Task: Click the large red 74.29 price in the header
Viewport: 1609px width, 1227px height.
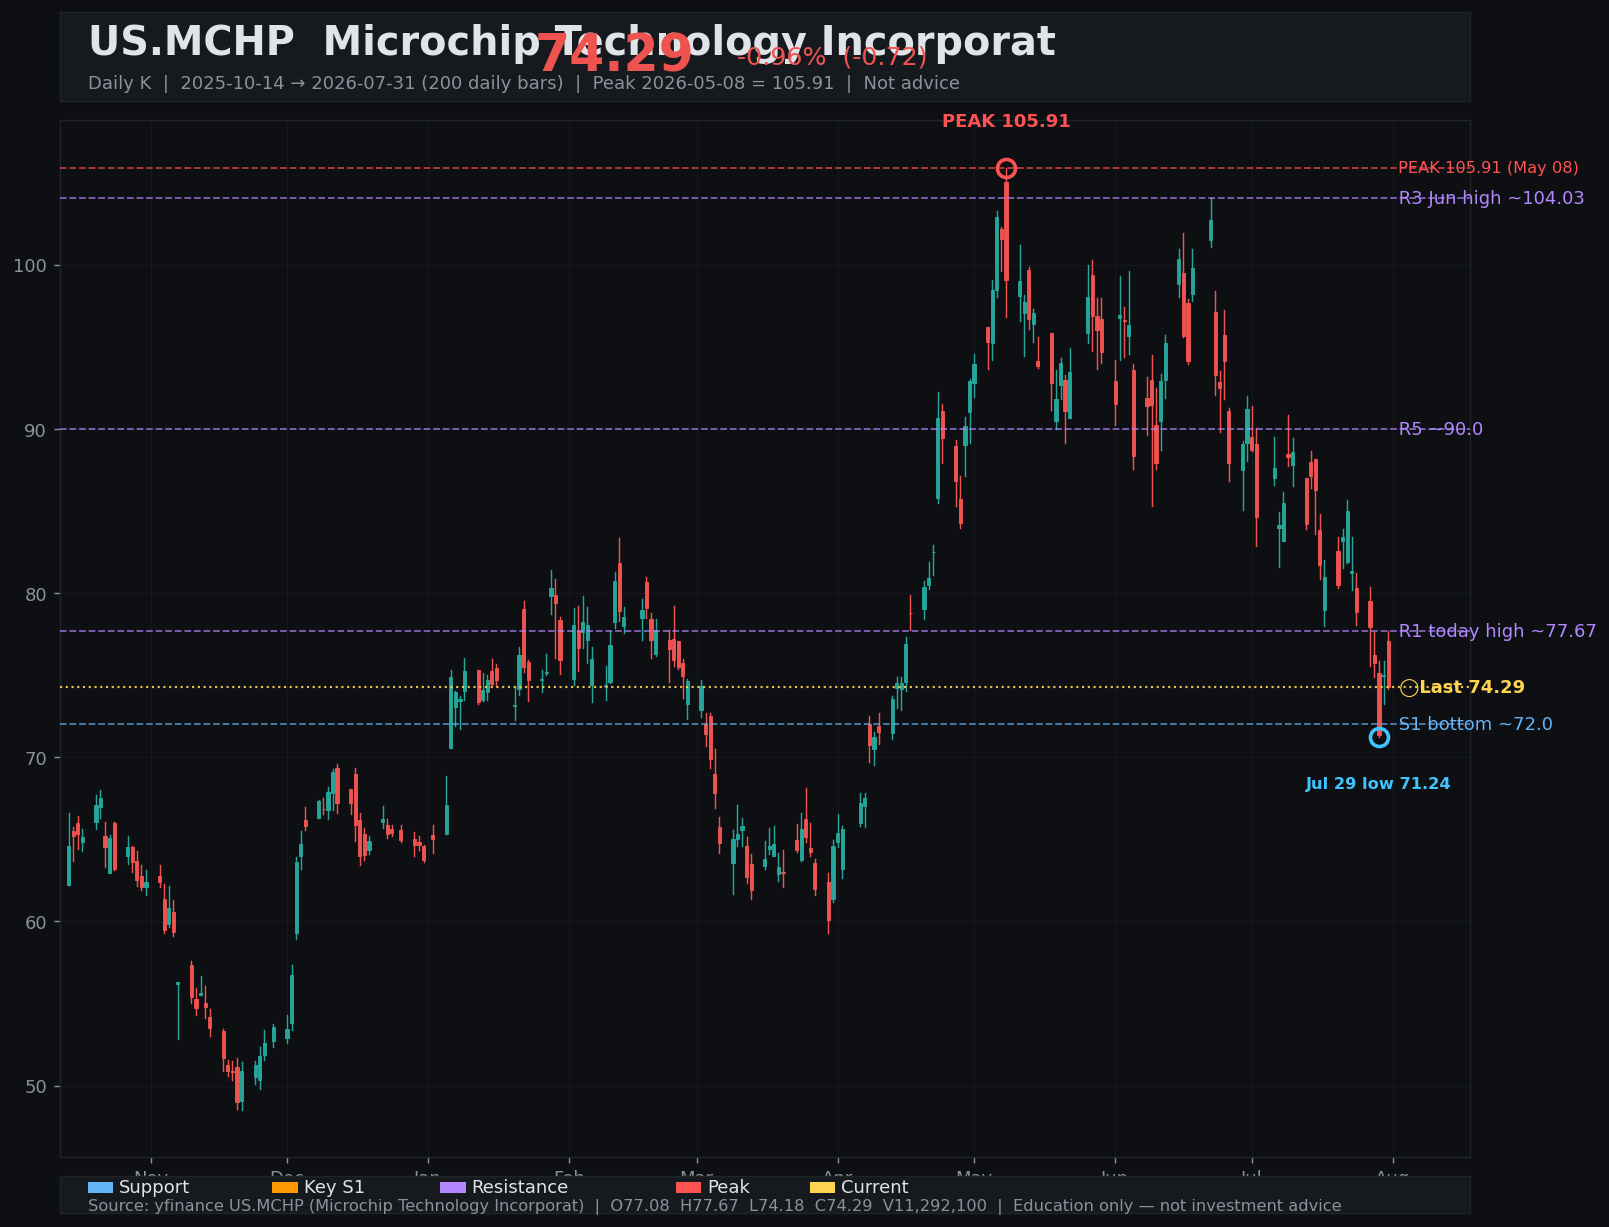Action: click(614, 54)
